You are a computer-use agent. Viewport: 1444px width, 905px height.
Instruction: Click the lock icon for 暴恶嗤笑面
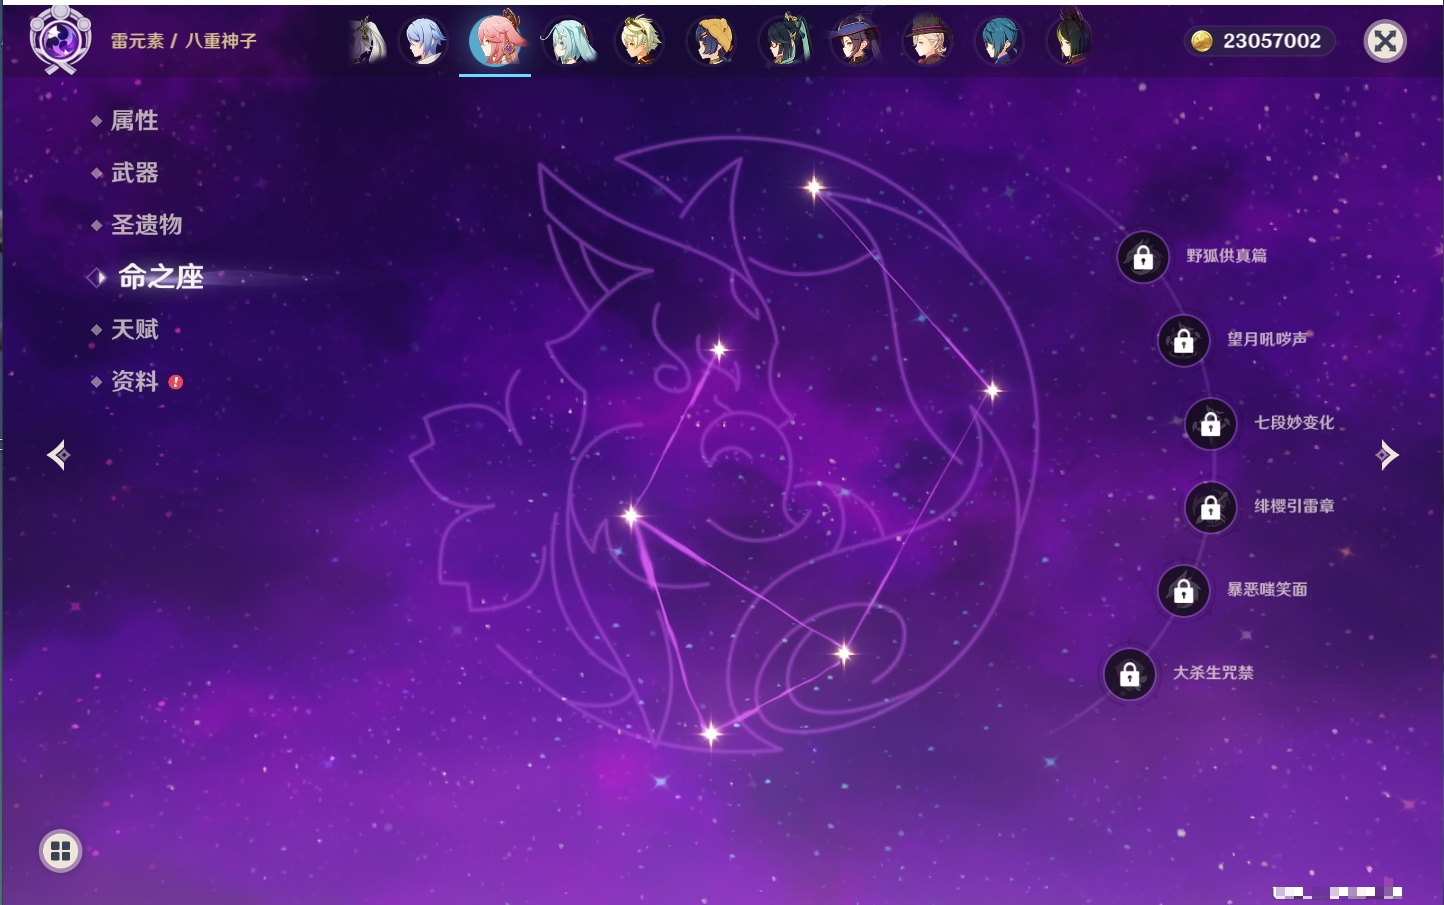[x=1184, y=591]
